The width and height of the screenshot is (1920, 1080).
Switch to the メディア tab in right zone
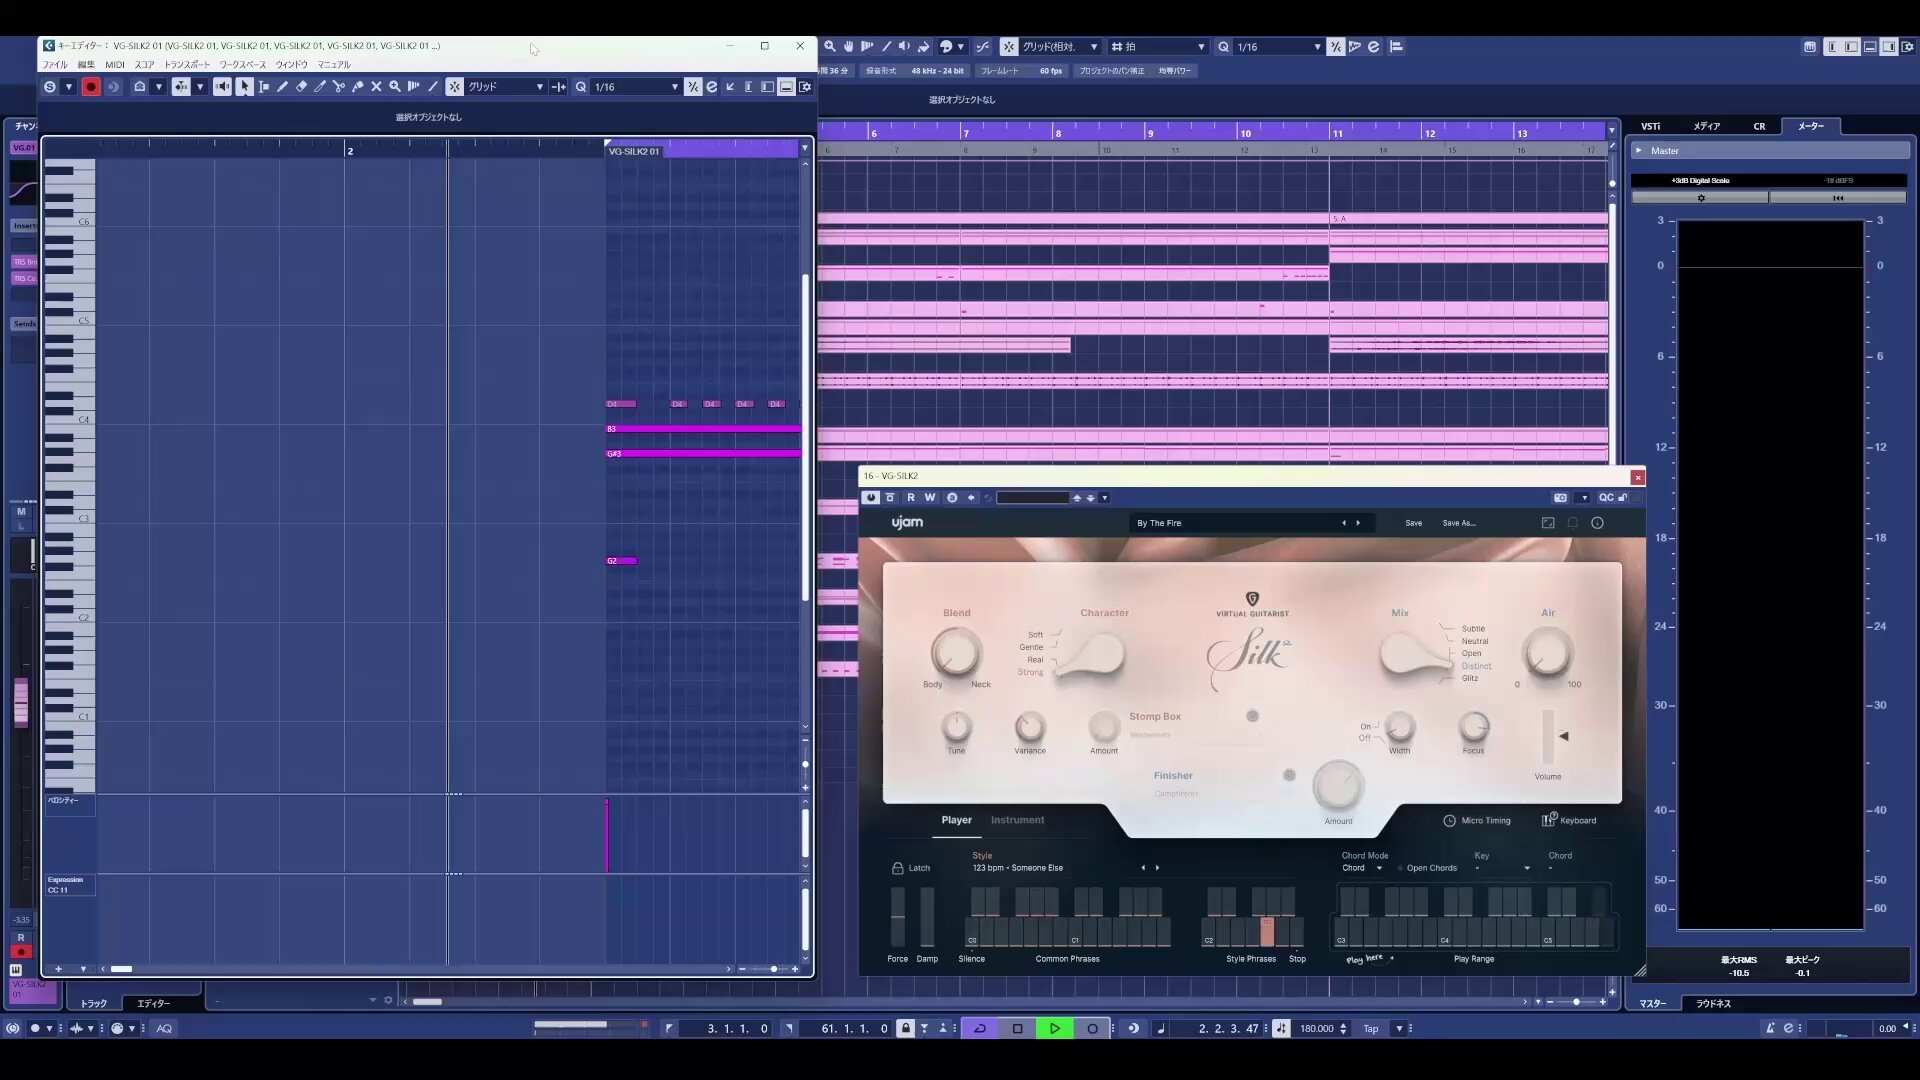(x=1706, y=126)
